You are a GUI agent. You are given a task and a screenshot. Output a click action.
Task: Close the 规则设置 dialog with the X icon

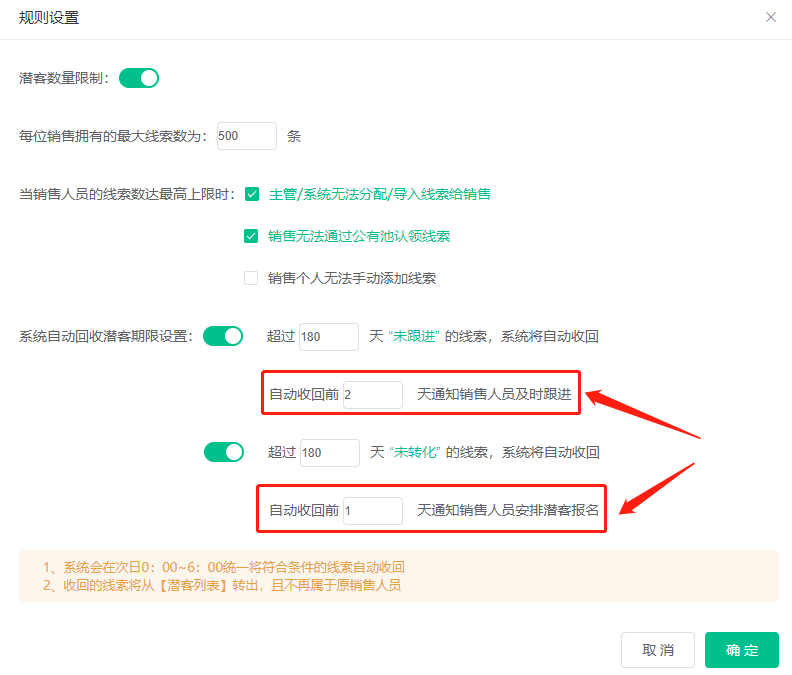pos(770,17)
